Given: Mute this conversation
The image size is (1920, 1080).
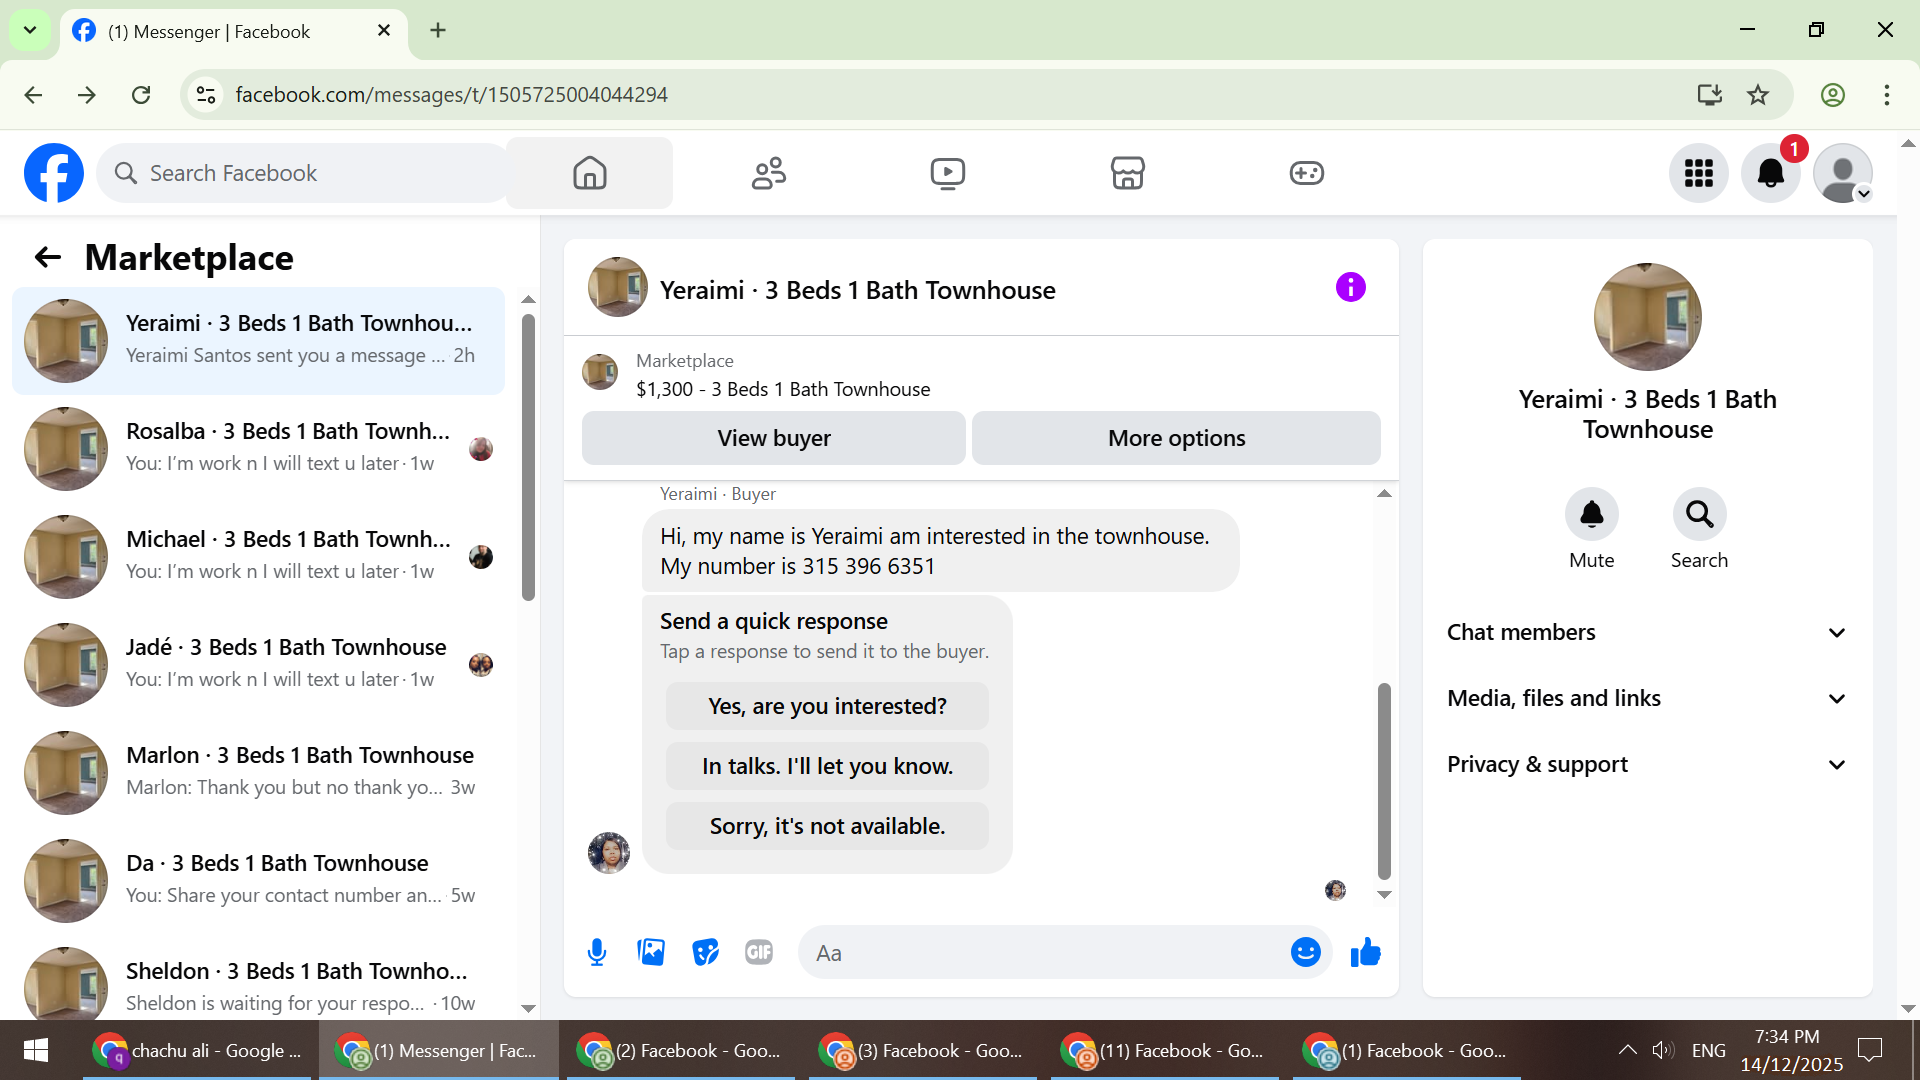Looking at the screenshot, I should pyautogui.click(x=1591, y=514).
